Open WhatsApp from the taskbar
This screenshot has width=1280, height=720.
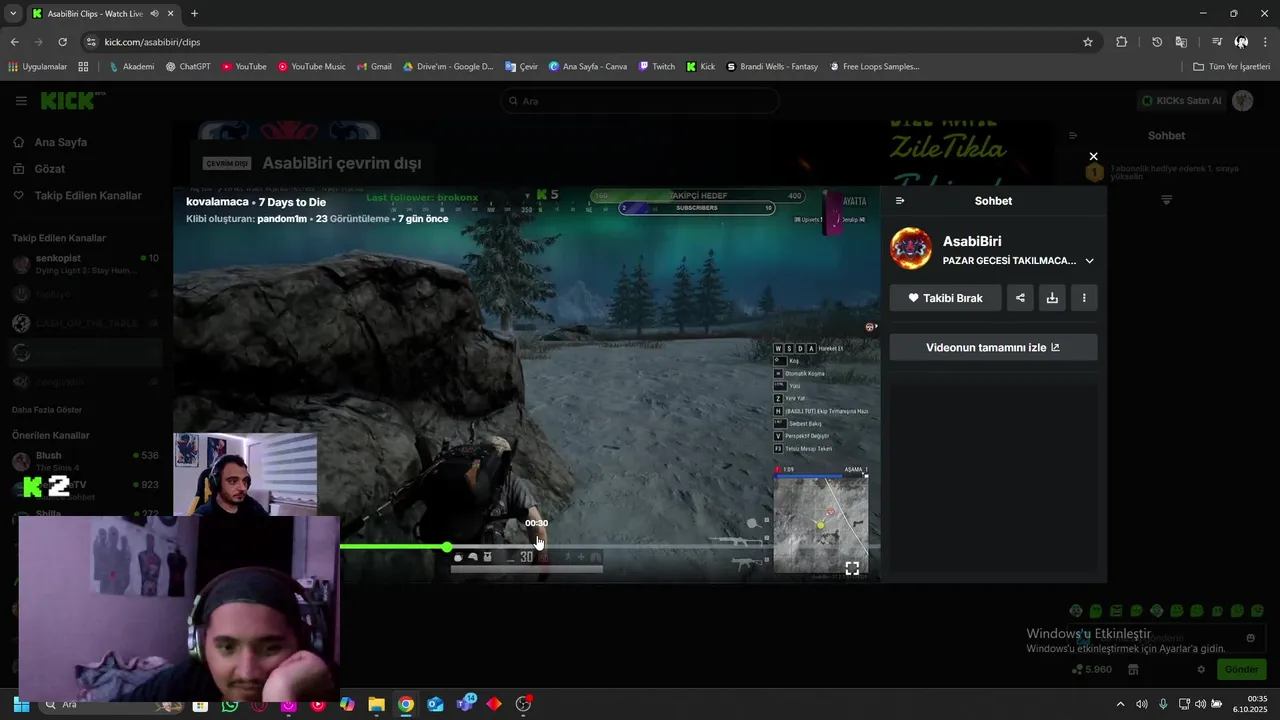point(230,704)
